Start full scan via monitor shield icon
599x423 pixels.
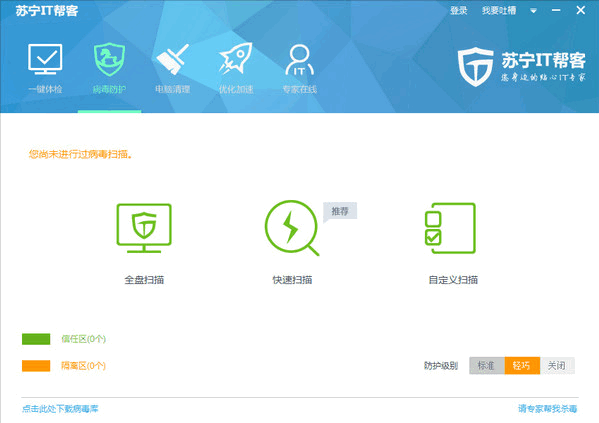[x=144, y=228]
